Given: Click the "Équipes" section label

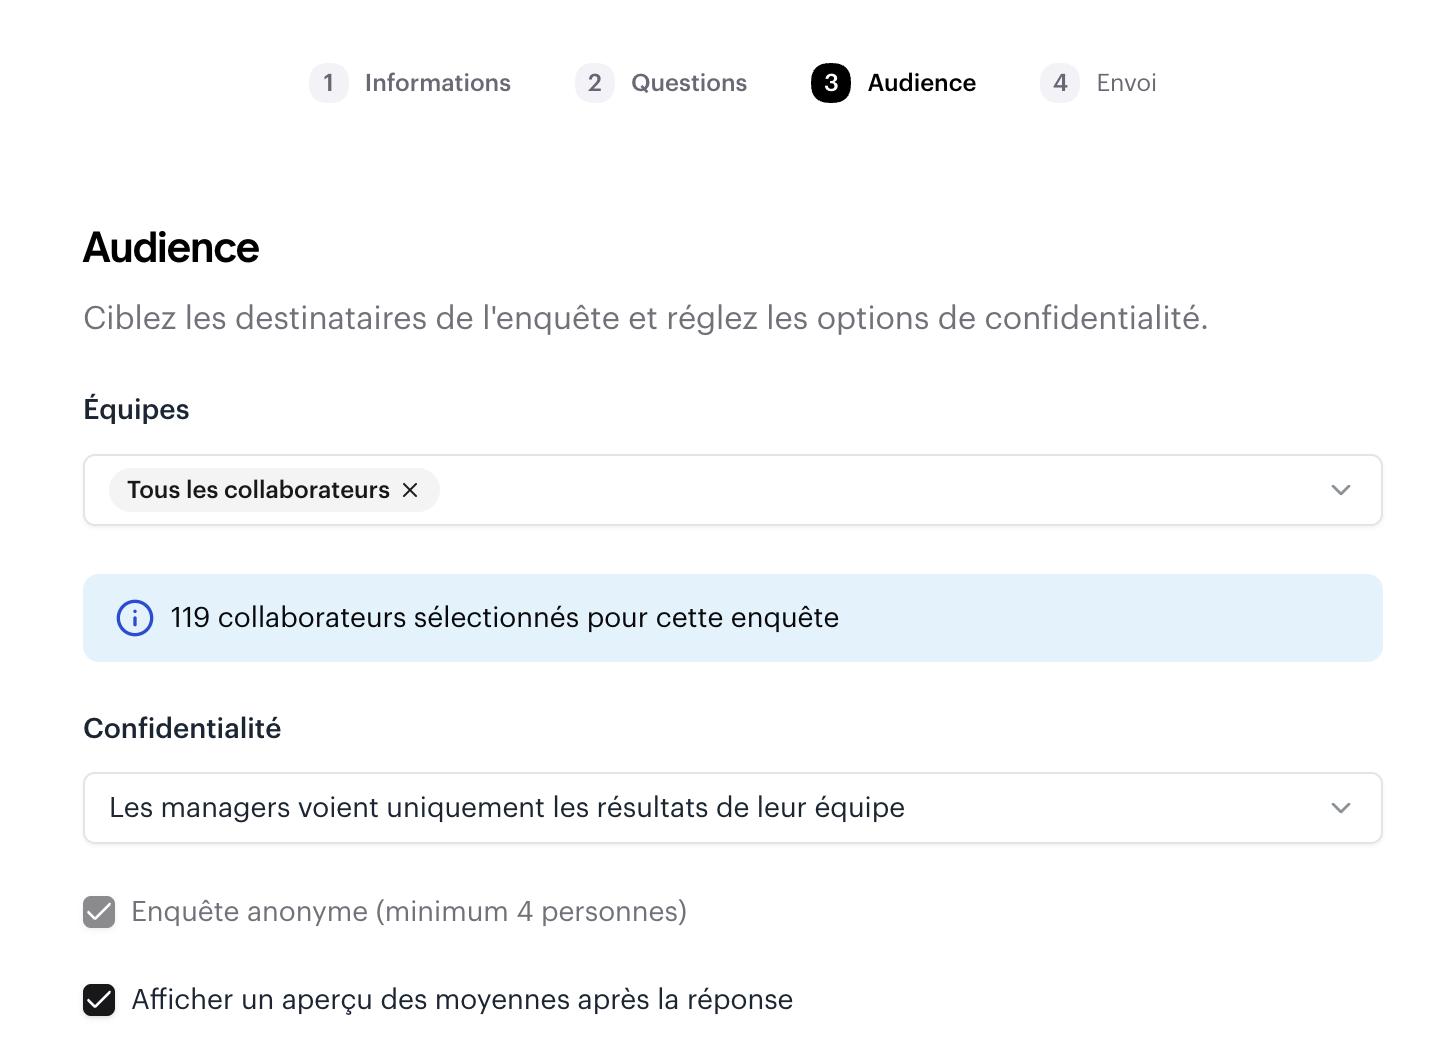Looking at the screenshot, I should 136,408.
